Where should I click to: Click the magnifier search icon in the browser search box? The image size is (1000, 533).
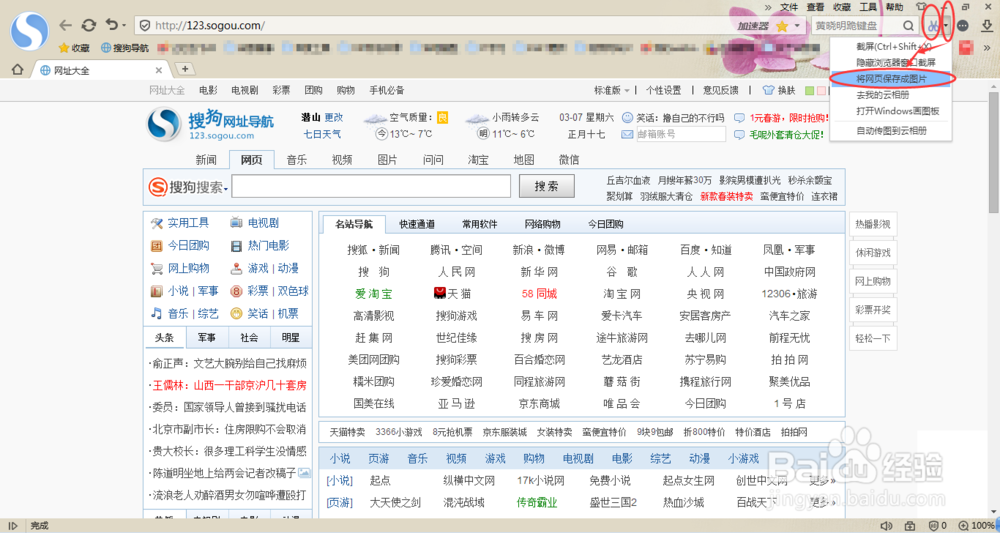point(908,26)
